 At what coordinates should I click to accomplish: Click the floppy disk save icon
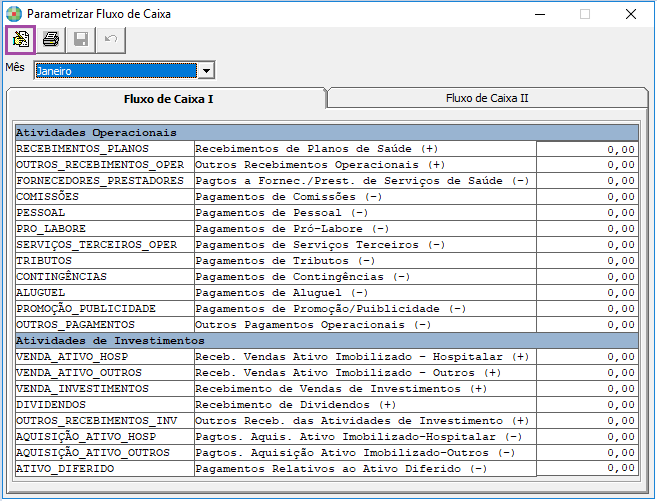tap(81, 40)
